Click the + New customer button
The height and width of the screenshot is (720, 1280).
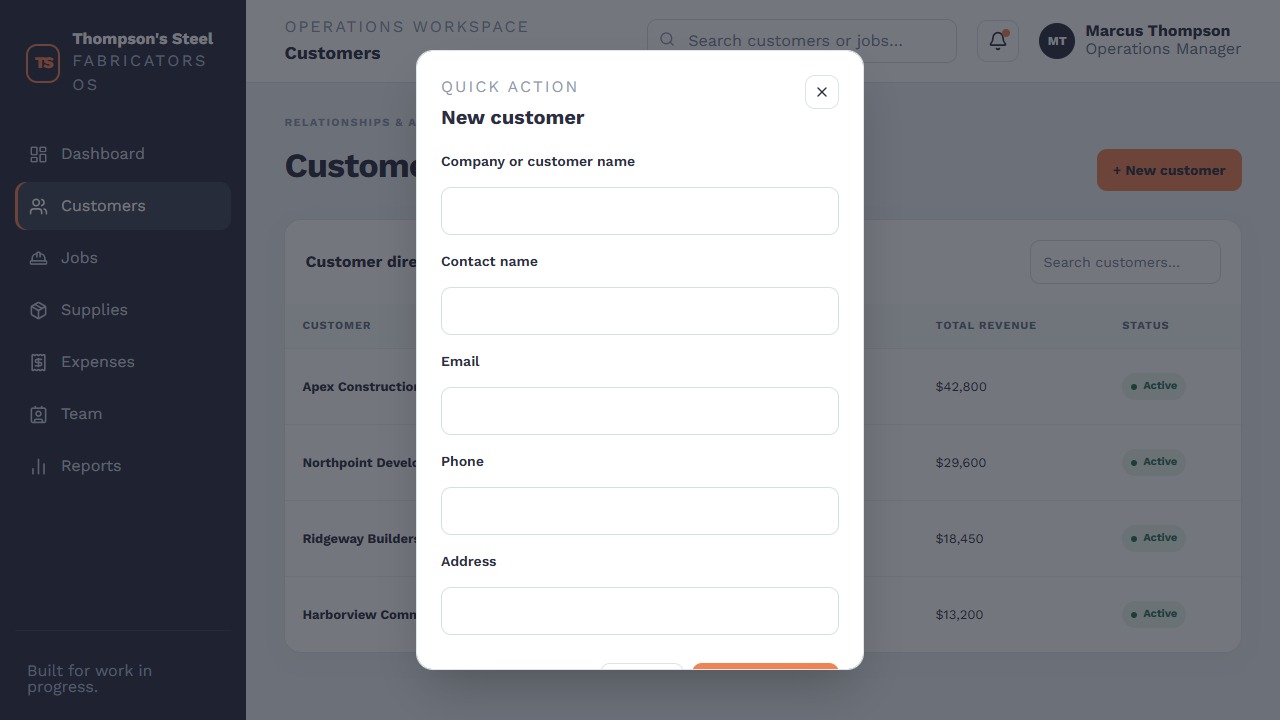[x=1169, y=170]
